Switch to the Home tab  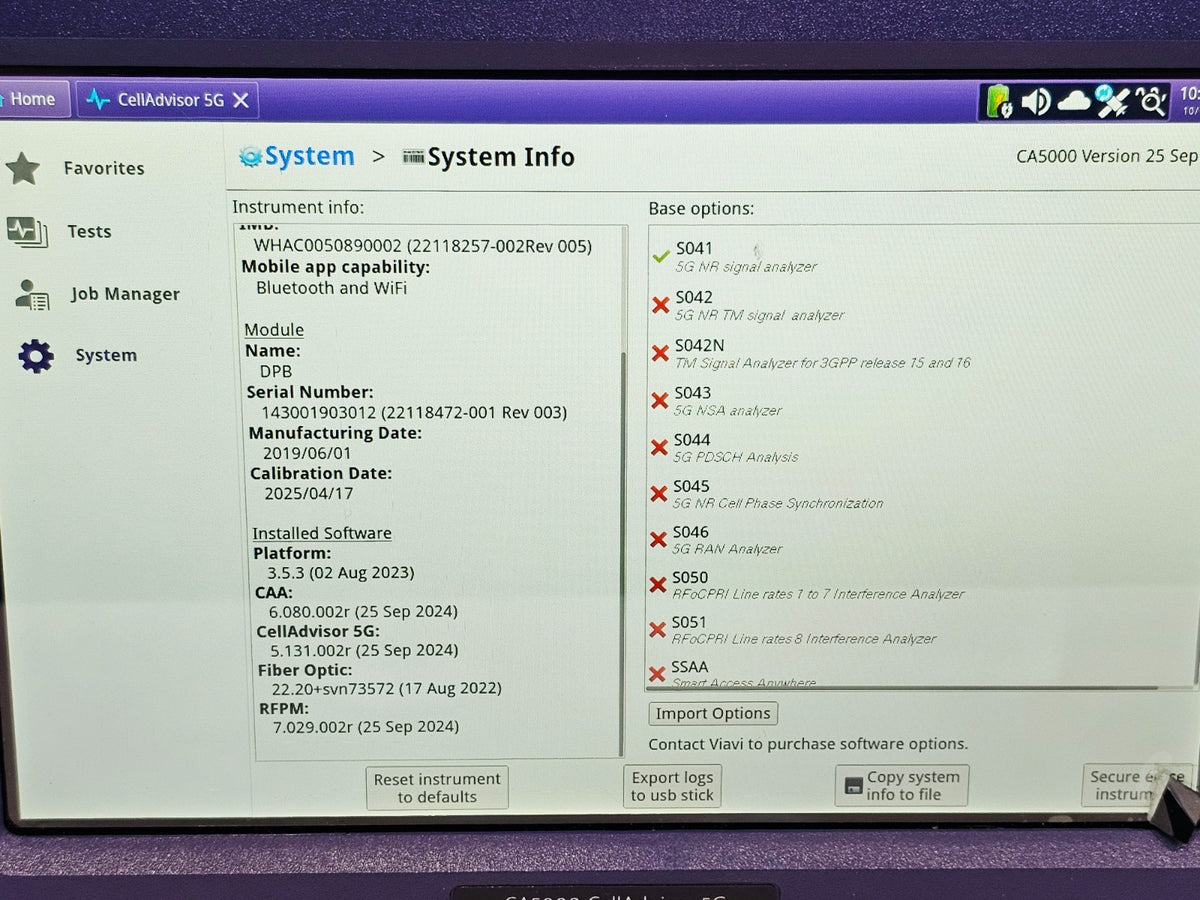coord(32,99)
